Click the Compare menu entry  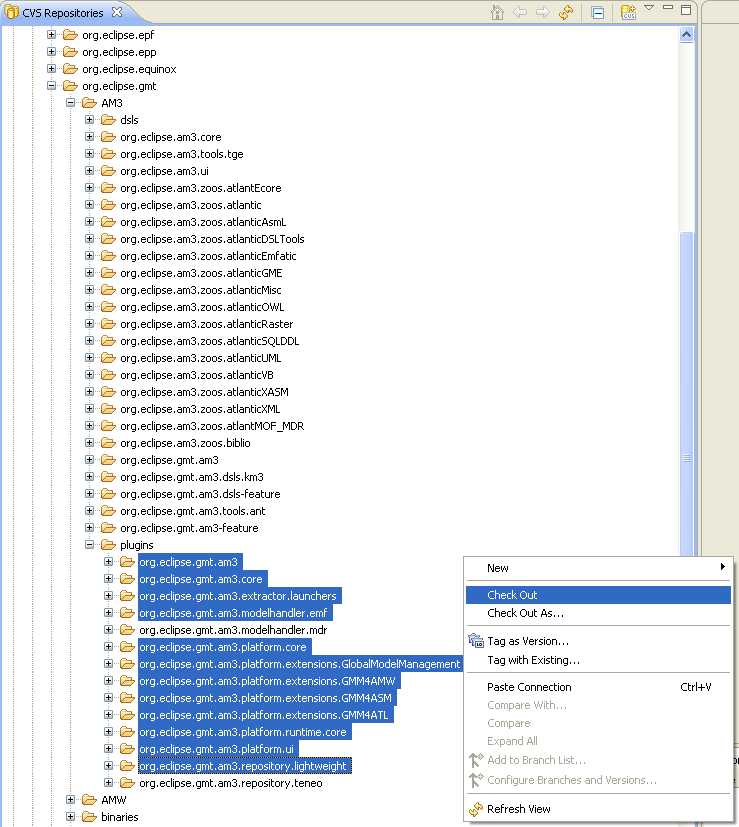tap(598, 723)
